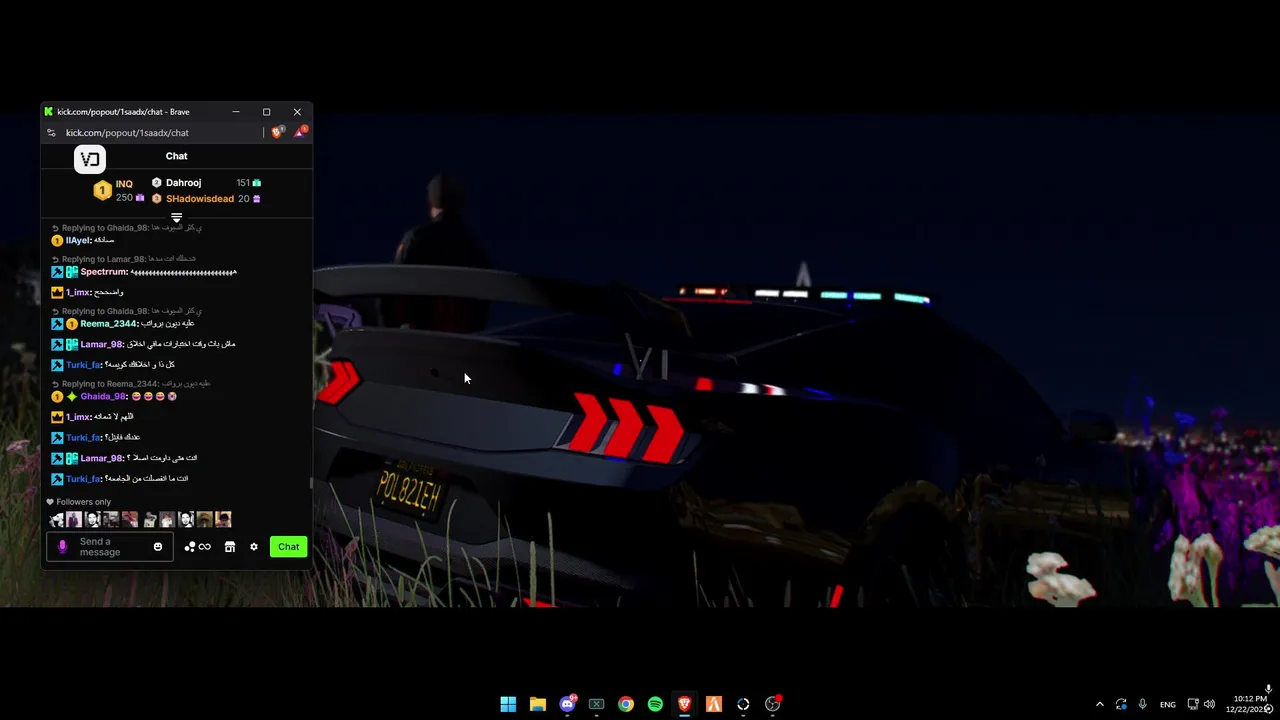
Task: Open Brave Shields lion icon
Action: pyautogui.click(x=277, y=132)
